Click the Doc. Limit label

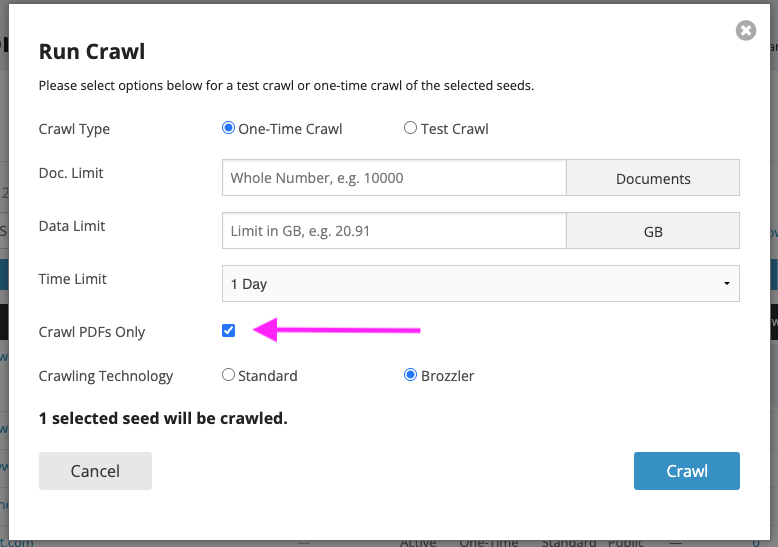[x=71, y=173]
